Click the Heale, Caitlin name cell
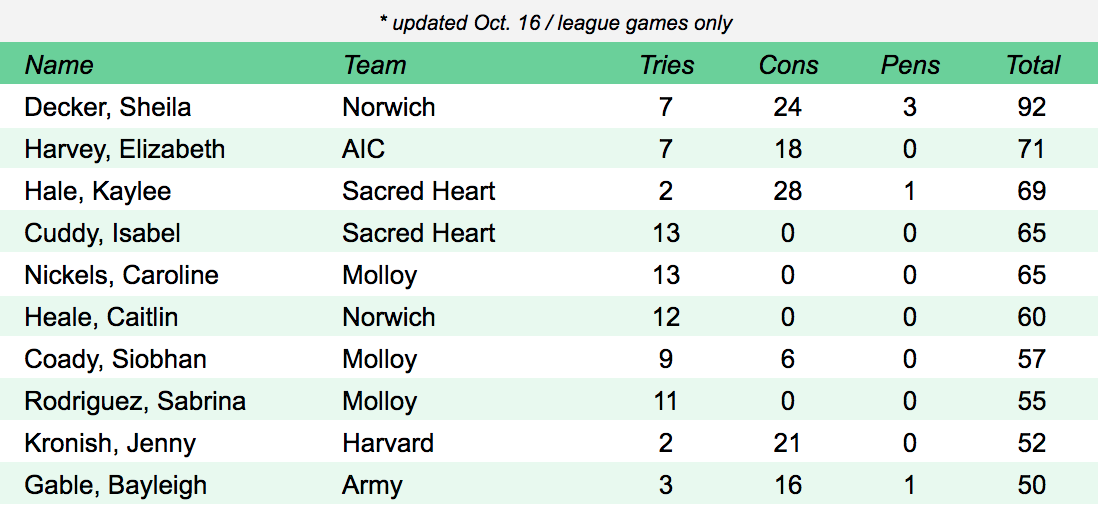The height and width of the screenshot is (510, 1098). 101,318
